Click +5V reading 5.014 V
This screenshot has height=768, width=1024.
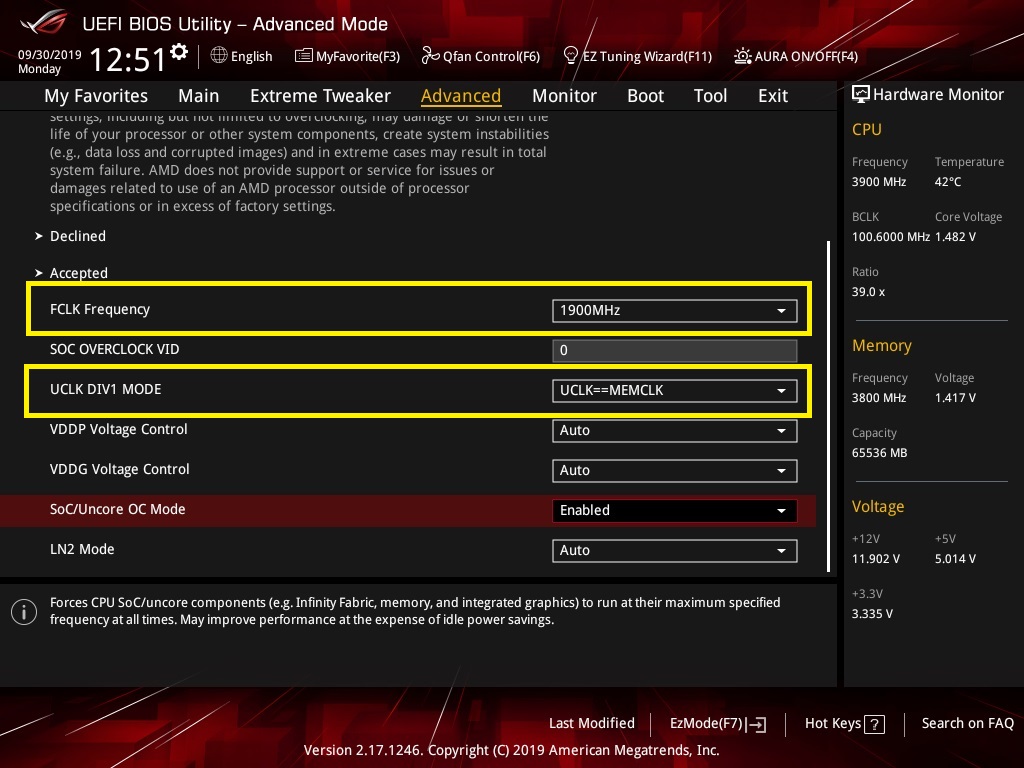click(955, 558)
